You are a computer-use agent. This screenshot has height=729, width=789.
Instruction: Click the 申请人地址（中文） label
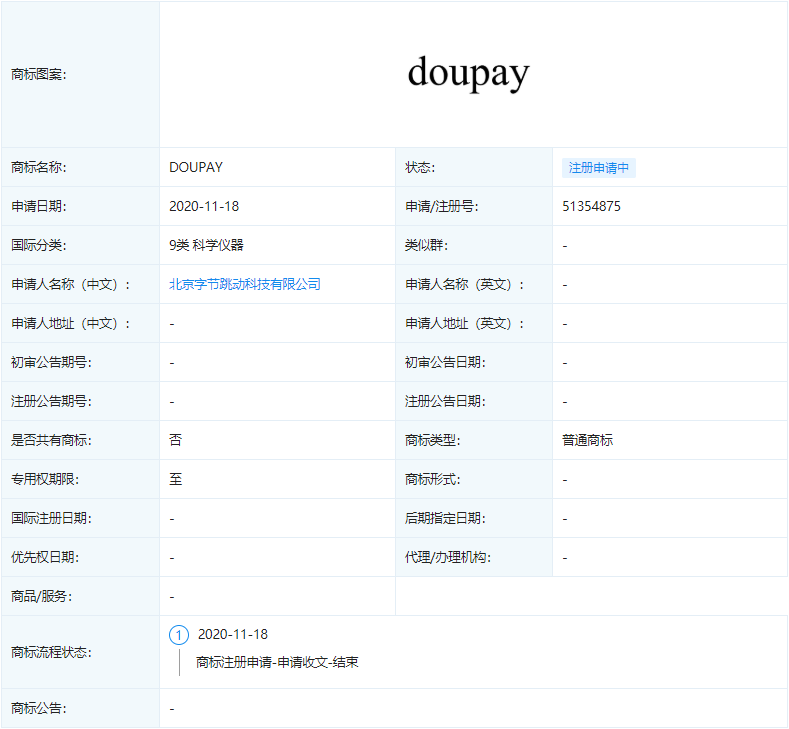(70, 323)
